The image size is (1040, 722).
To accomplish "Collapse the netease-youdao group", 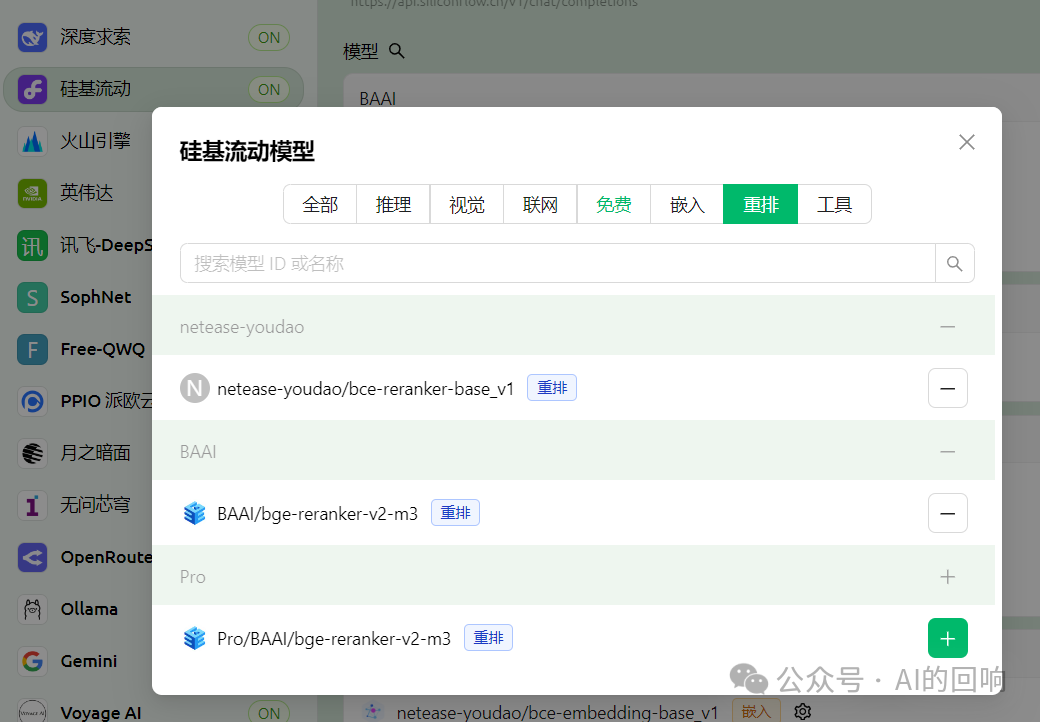I will pos(947,327).
